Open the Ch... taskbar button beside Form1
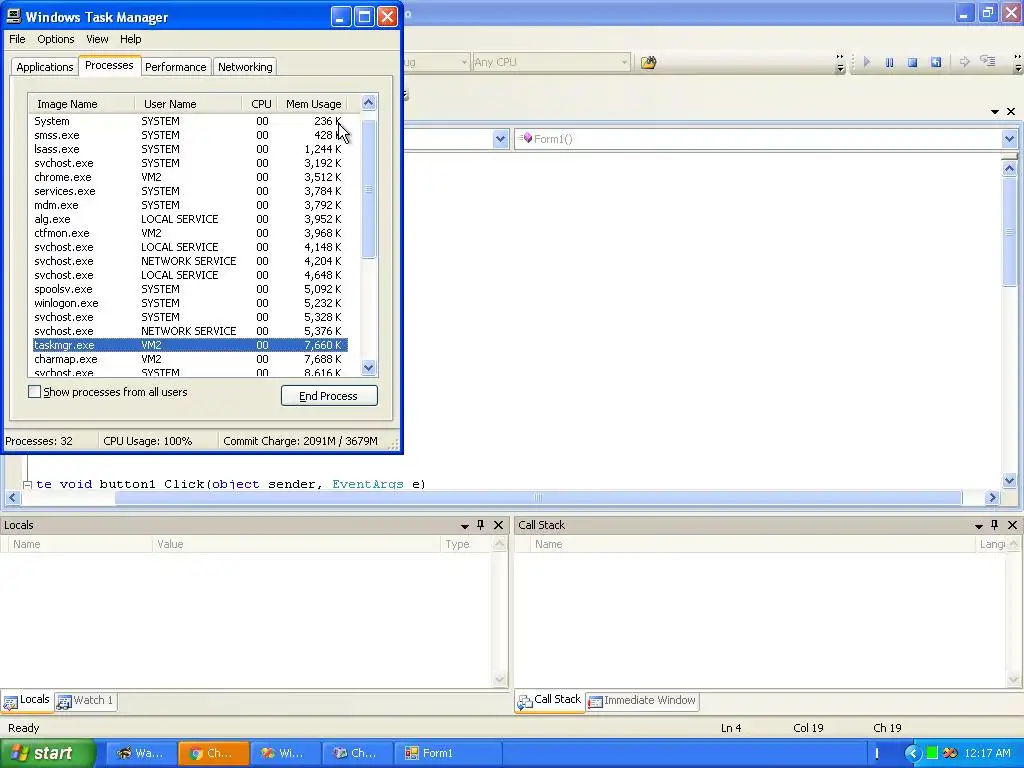This screenshot has width=1024, height=768. 358,753
